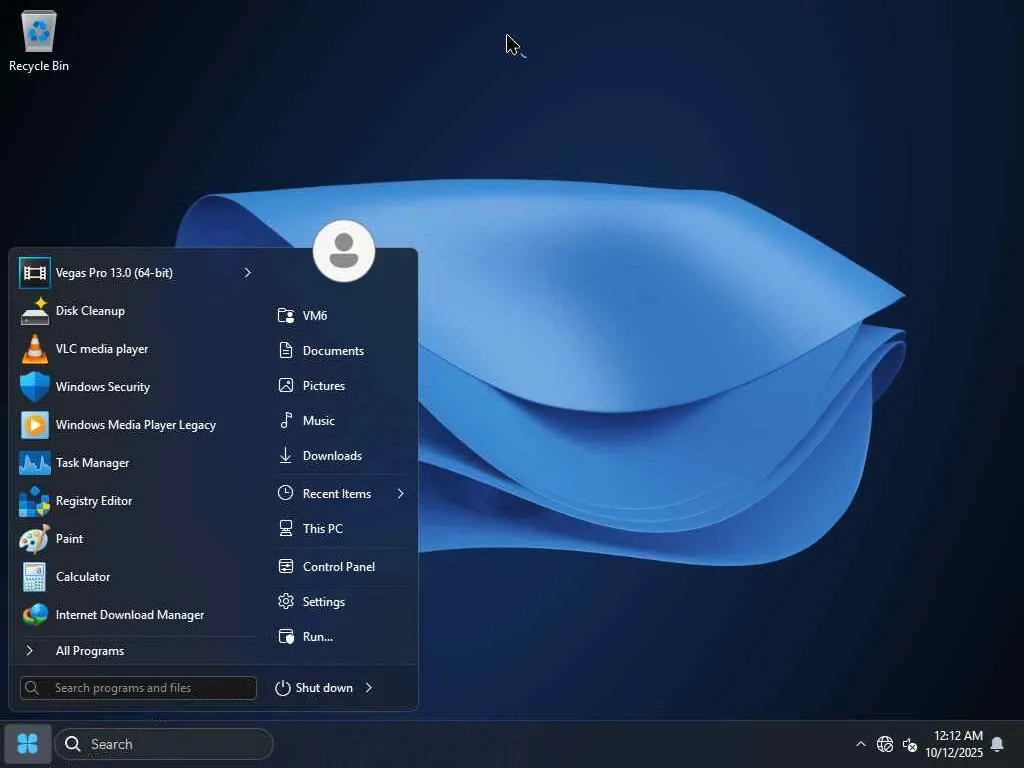The width and height of the screenshot is (1024, 768).
Task: Open the clock showing 12:12 AM
Action: tap(954, 744)
